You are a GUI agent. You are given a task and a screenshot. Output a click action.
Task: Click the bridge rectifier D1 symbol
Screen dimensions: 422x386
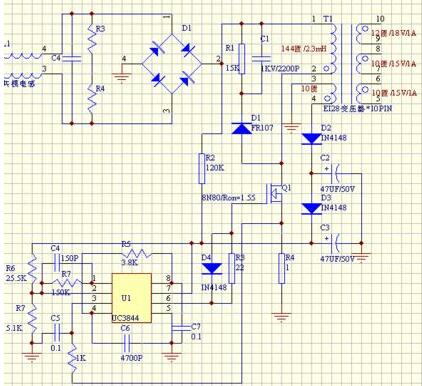click(172, 63)
